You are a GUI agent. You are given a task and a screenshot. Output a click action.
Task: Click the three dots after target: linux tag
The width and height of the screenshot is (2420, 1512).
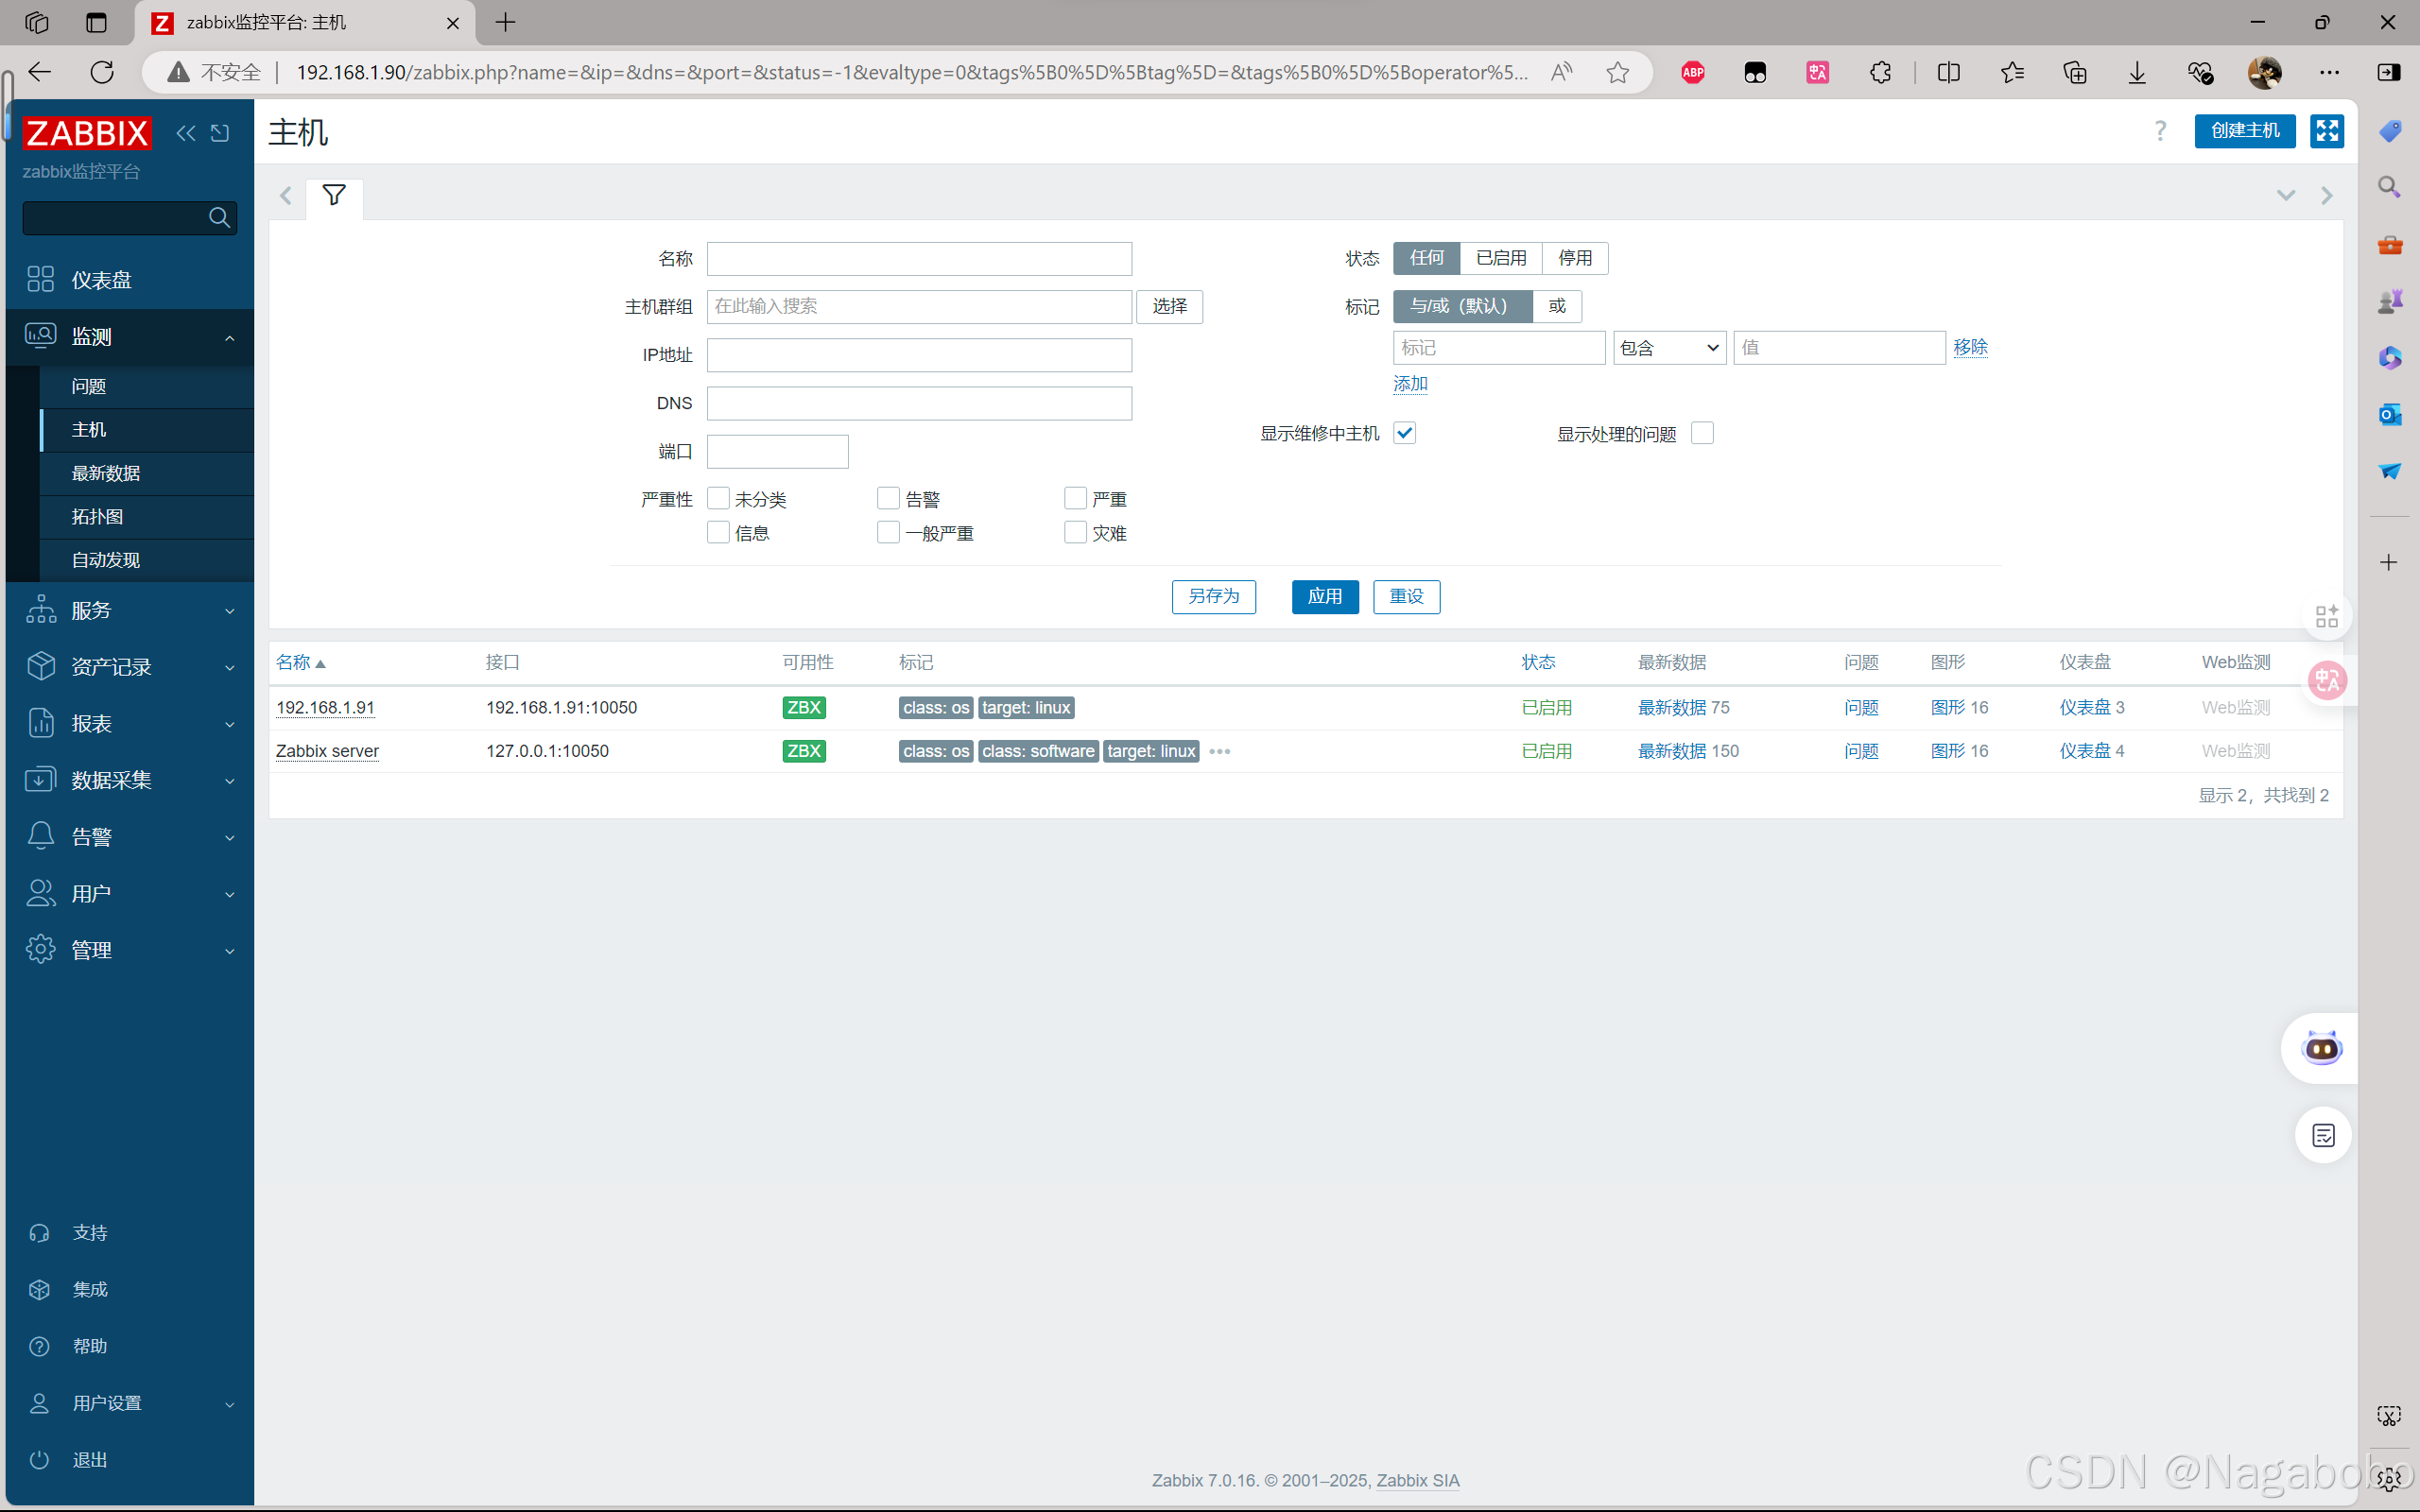(1219, 751)
